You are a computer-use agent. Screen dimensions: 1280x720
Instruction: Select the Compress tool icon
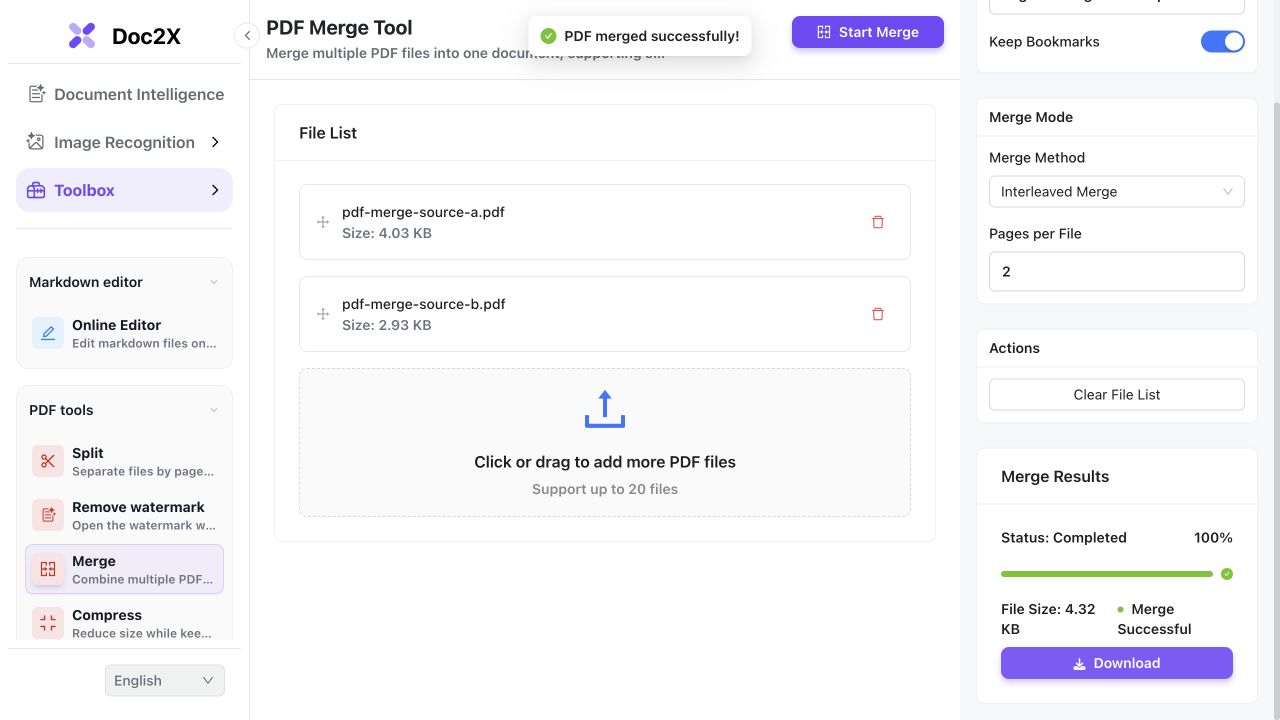pyautogui.click(x=48, y=623)
